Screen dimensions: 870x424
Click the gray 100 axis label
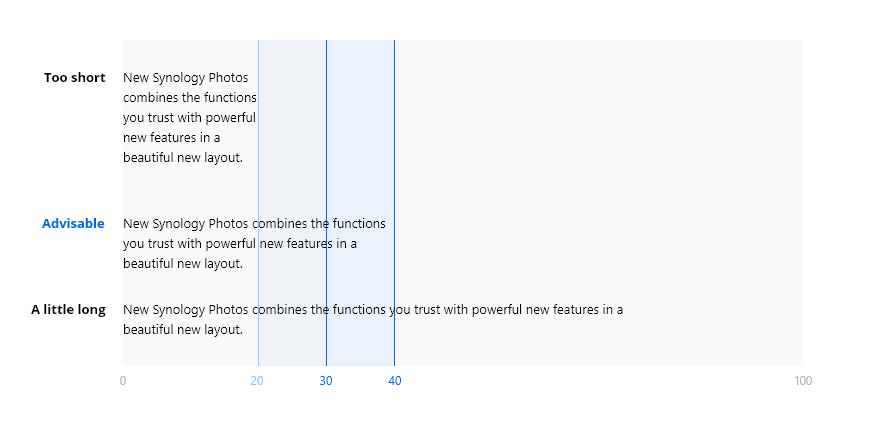tap(802, 381)
